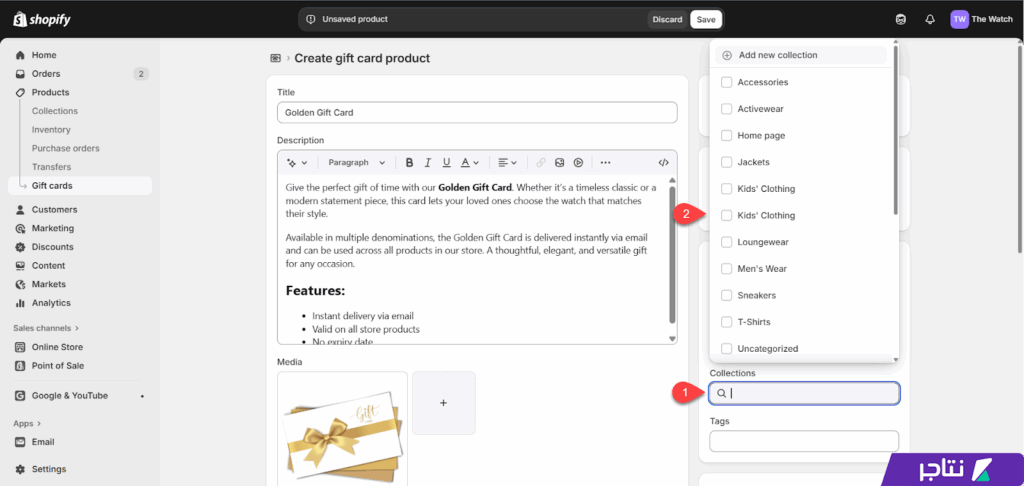
Task: Open more formatting options (three dots)
Action: 605,163
